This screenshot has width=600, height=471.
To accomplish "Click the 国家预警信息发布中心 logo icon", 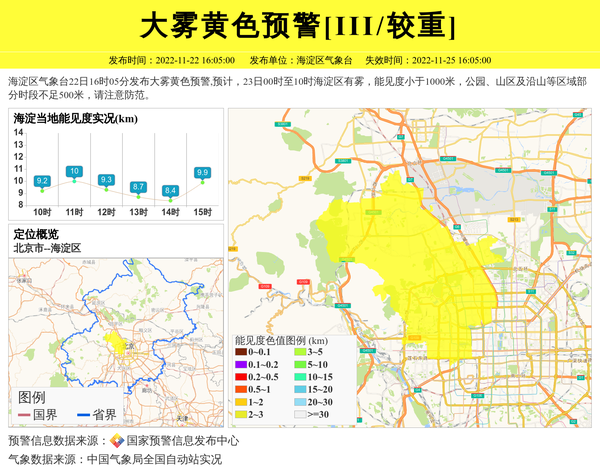I will click(x=117, y=441).
